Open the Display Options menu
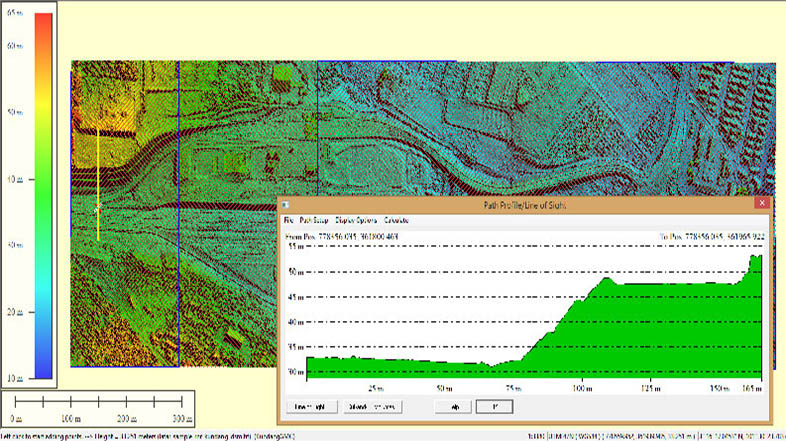786x441 pixels. (x=357, y=219)
